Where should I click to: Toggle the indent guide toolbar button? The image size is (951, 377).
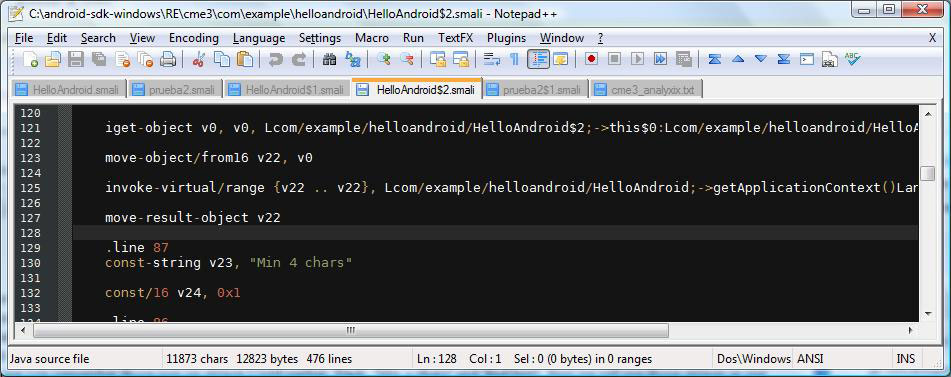pos(538,59)
